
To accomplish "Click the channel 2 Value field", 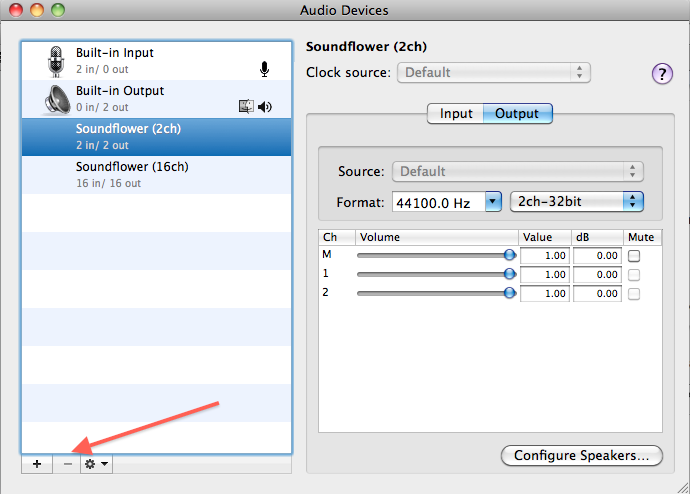I will tap(545, 293).
